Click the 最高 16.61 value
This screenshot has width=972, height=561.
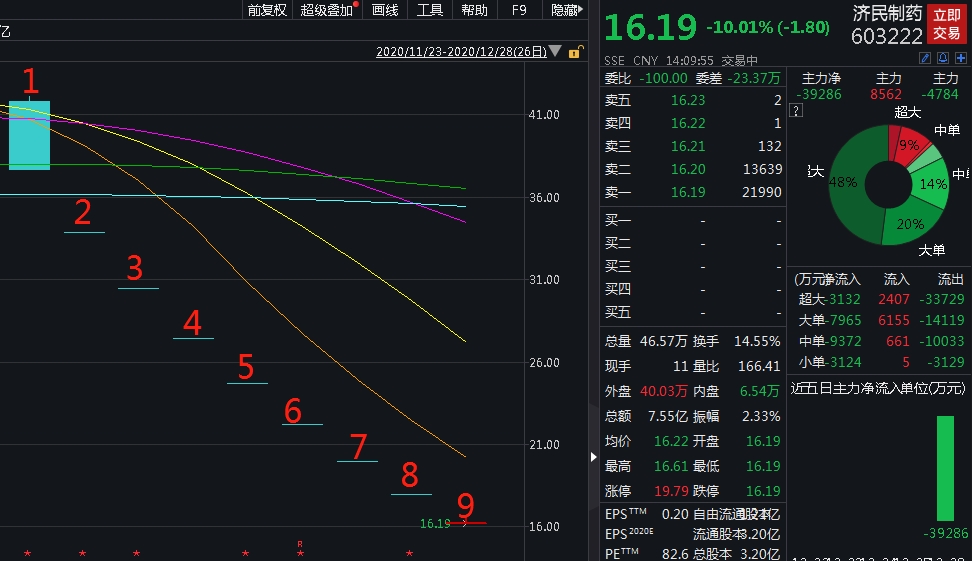[x=671, y=466]
